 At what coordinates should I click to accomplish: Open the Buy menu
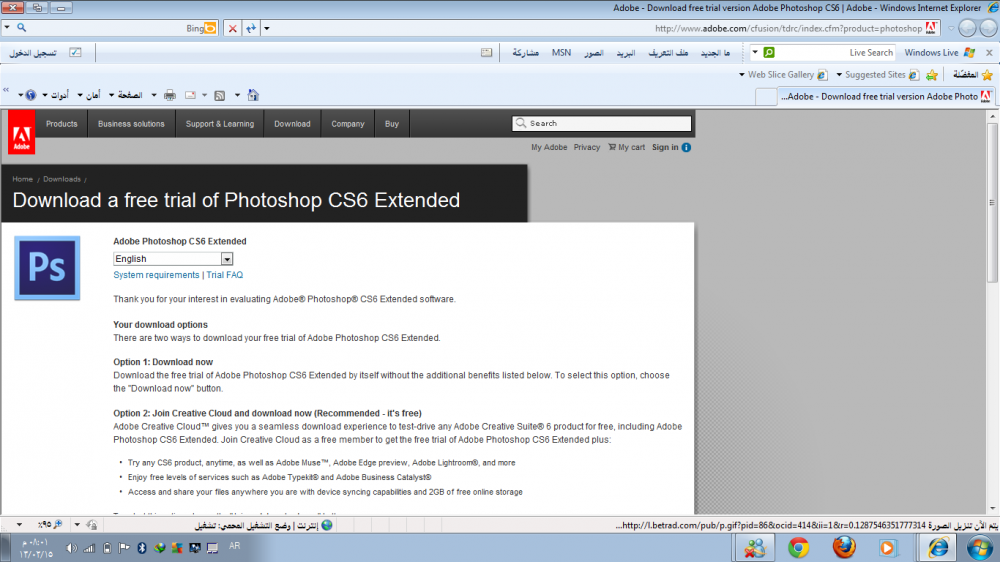[x=392, y=124]
